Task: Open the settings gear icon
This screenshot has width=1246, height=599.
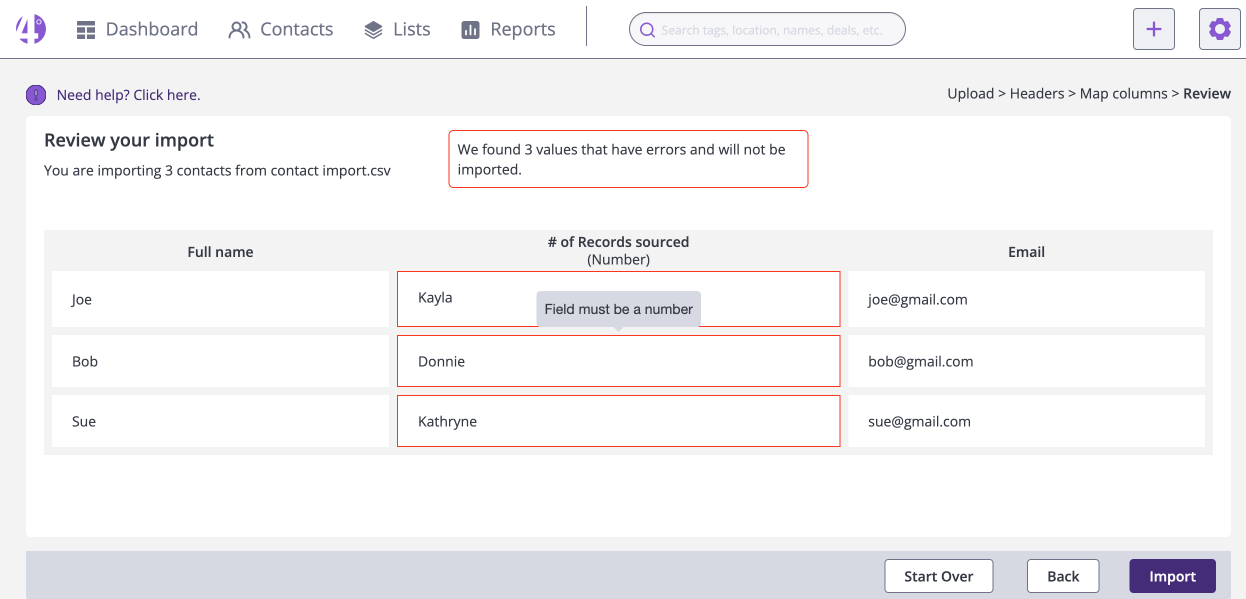Action: [1219, 29]
